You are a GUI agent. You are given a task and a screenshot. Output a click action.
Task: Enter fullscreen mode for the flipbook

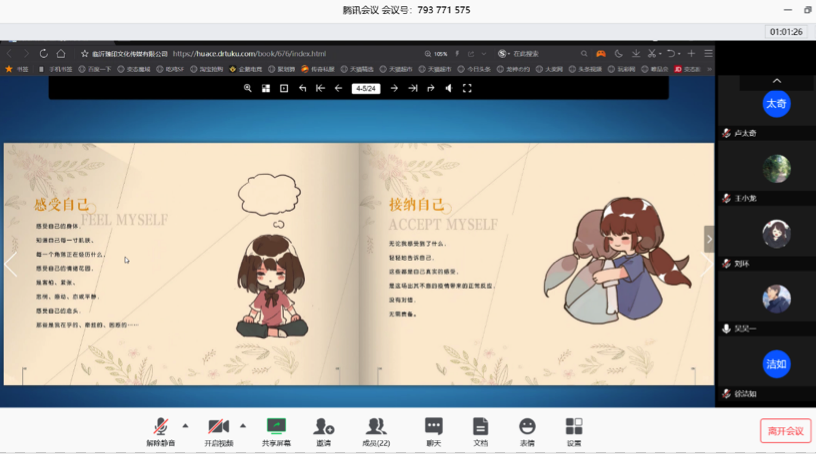click(x=467, y=88)
